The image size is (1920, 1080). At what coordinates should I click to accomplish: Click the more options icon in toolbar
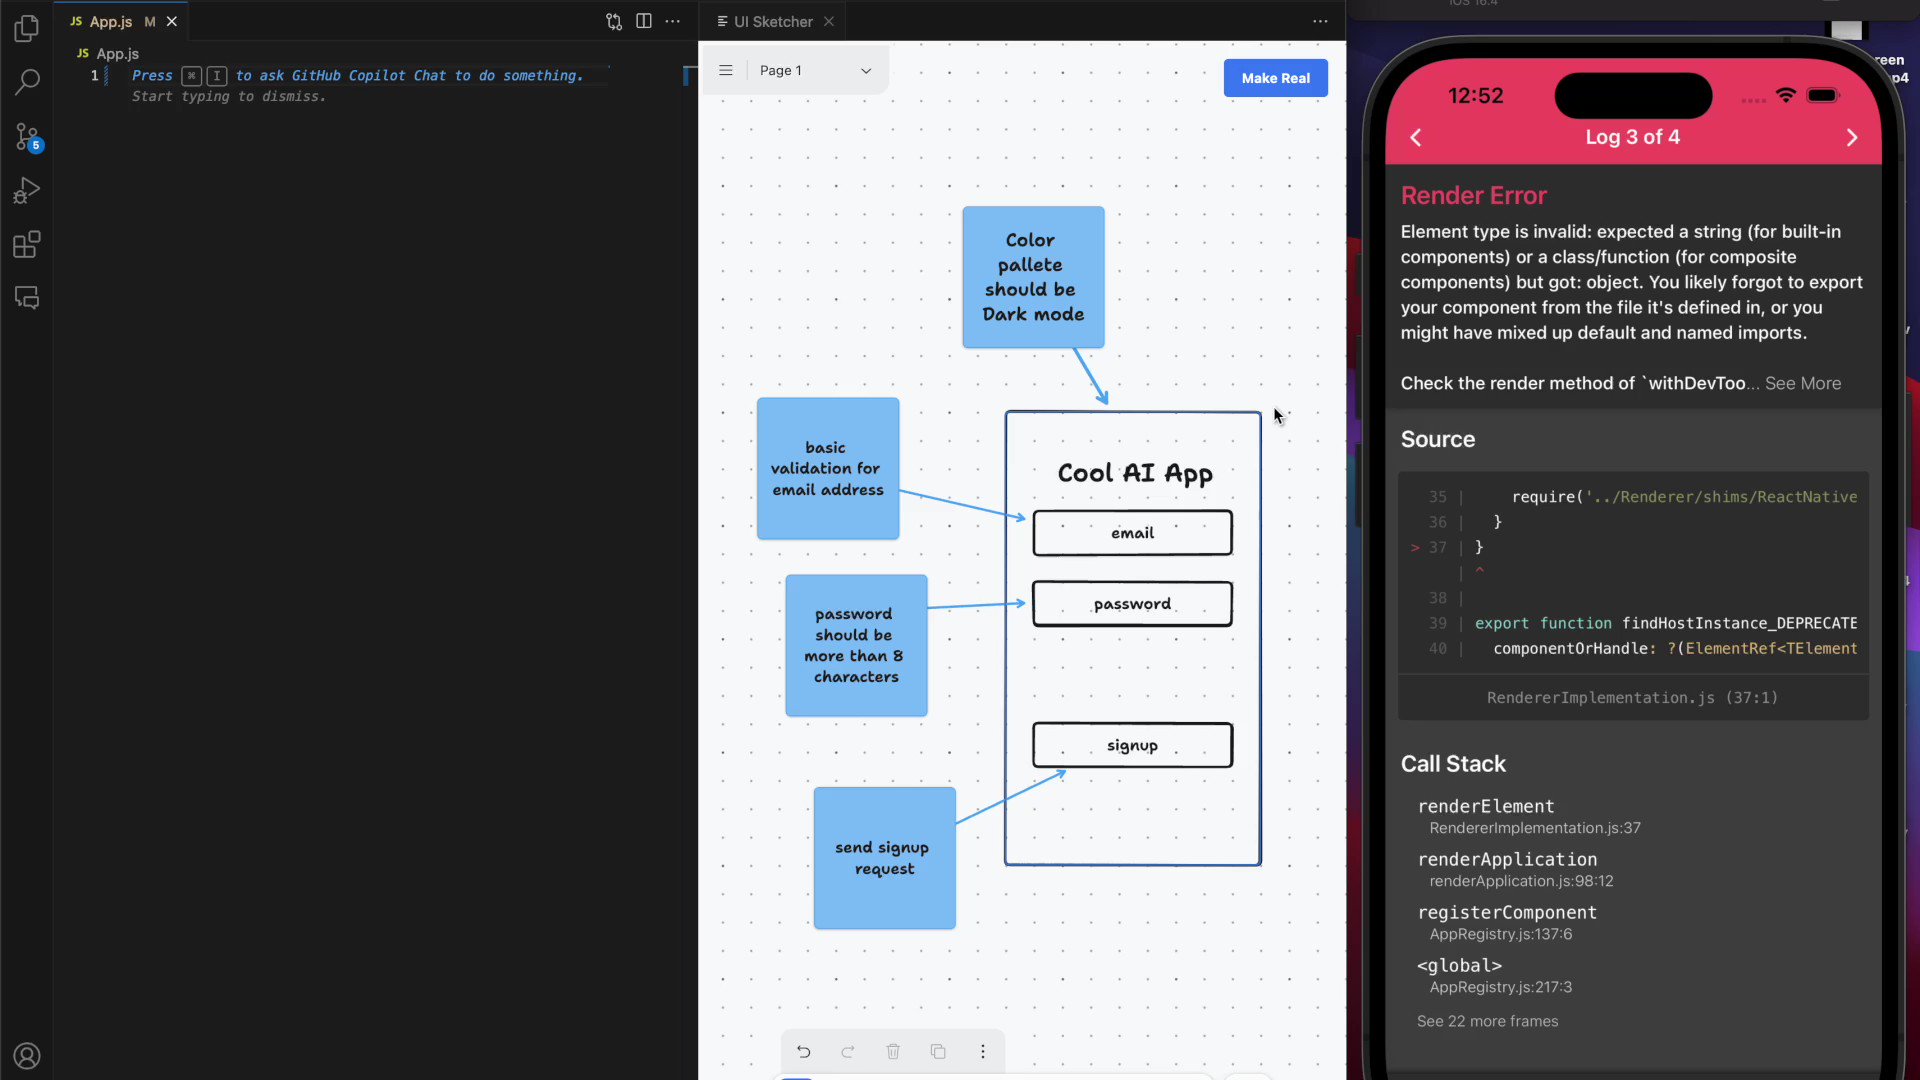982,1052
